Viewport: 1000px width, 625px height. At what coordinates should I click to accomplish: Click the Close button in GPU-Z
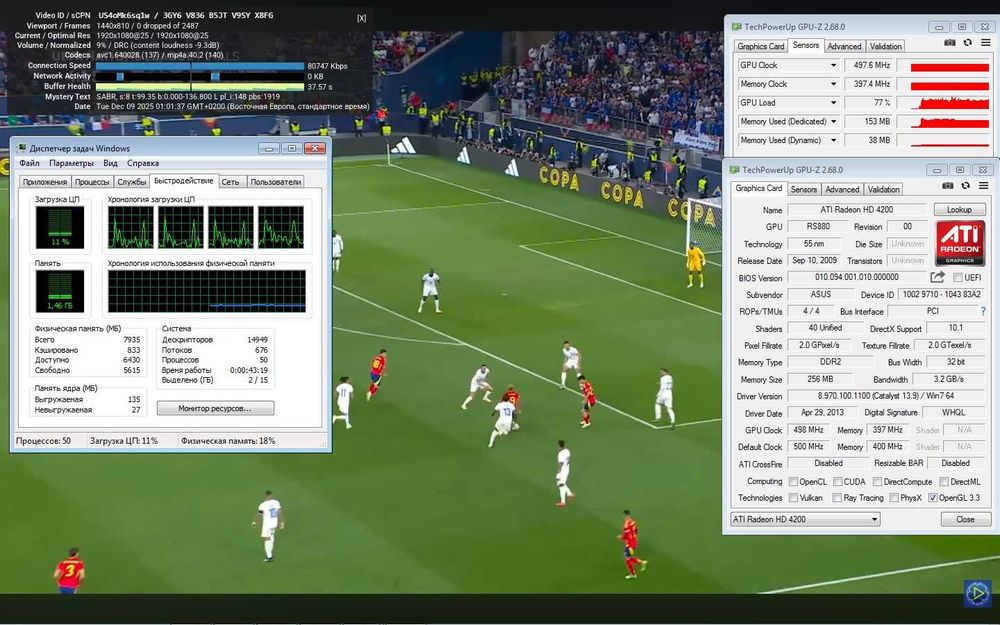[x=965, y=519]
